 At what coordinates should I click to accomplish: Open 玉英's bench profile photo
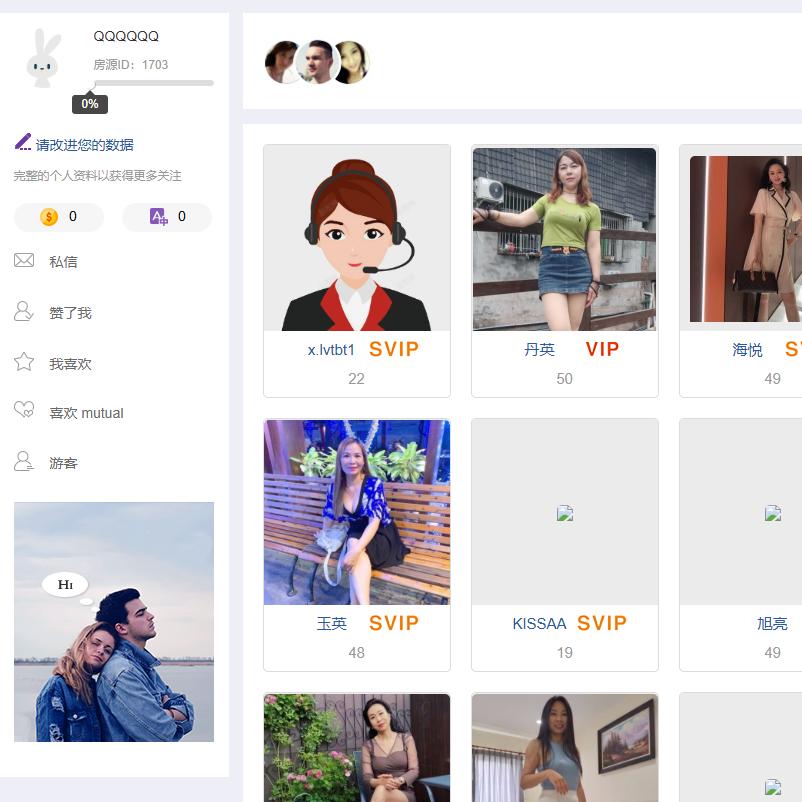(x=357, y=513)
